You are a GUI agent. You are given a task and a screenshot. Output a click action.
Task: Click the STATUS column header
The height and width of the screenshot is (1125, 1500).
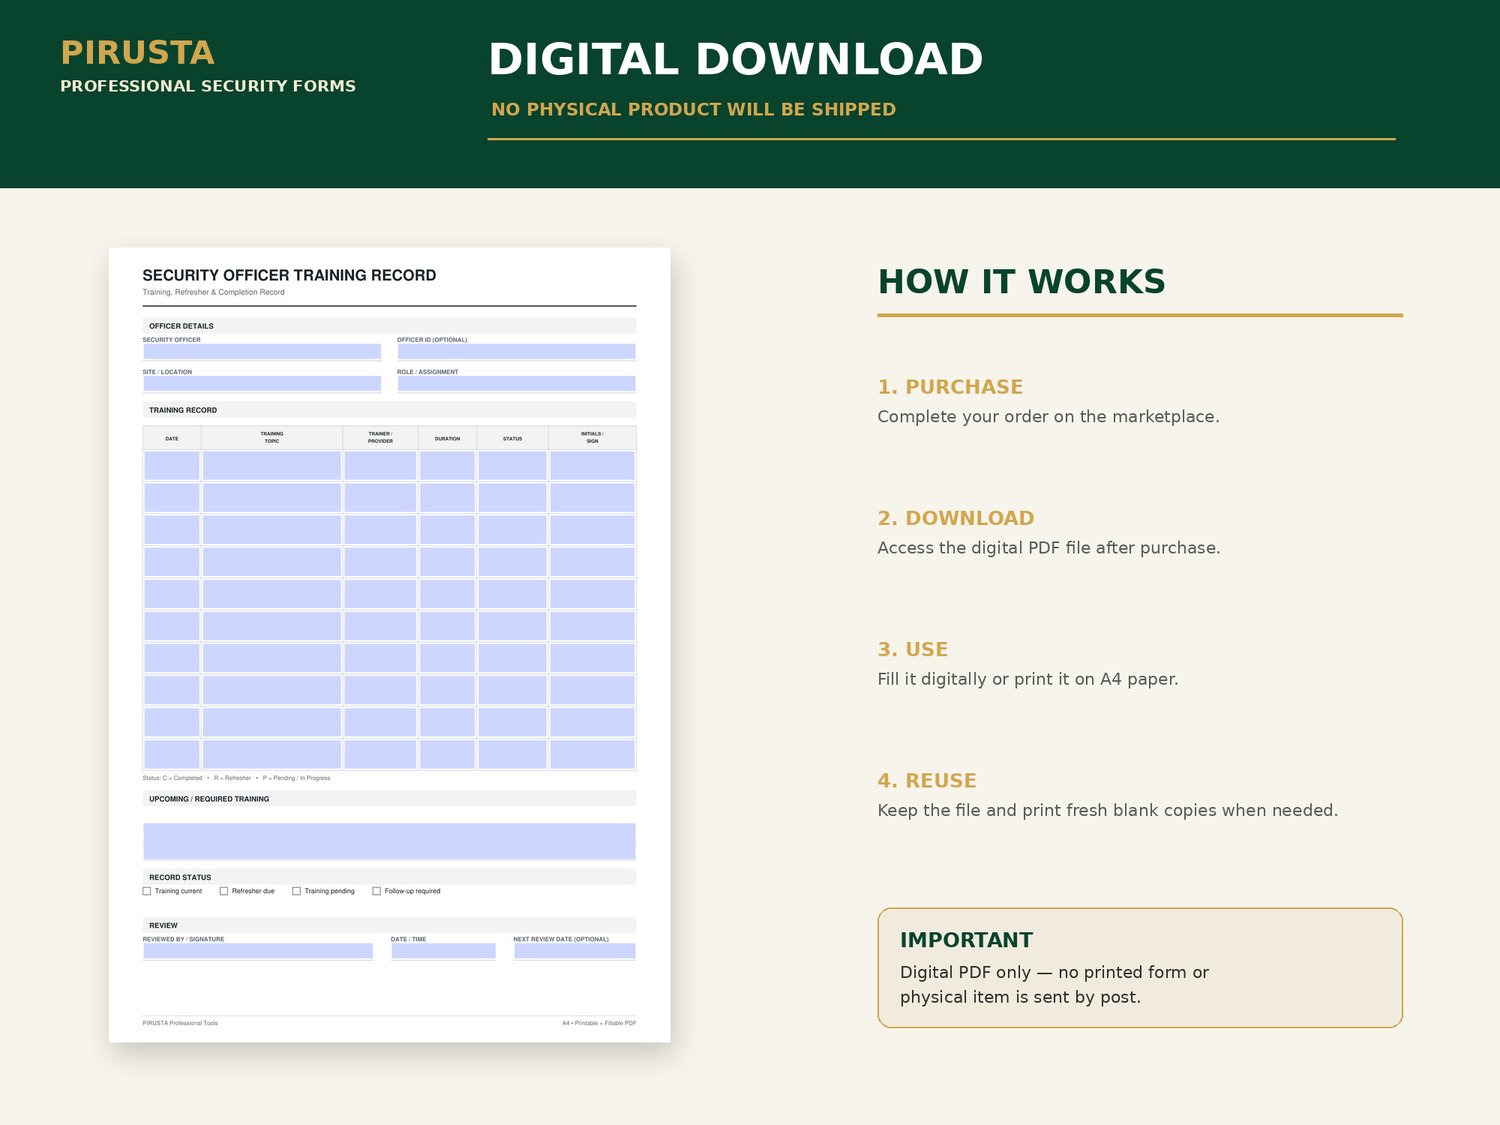(512, 438)
